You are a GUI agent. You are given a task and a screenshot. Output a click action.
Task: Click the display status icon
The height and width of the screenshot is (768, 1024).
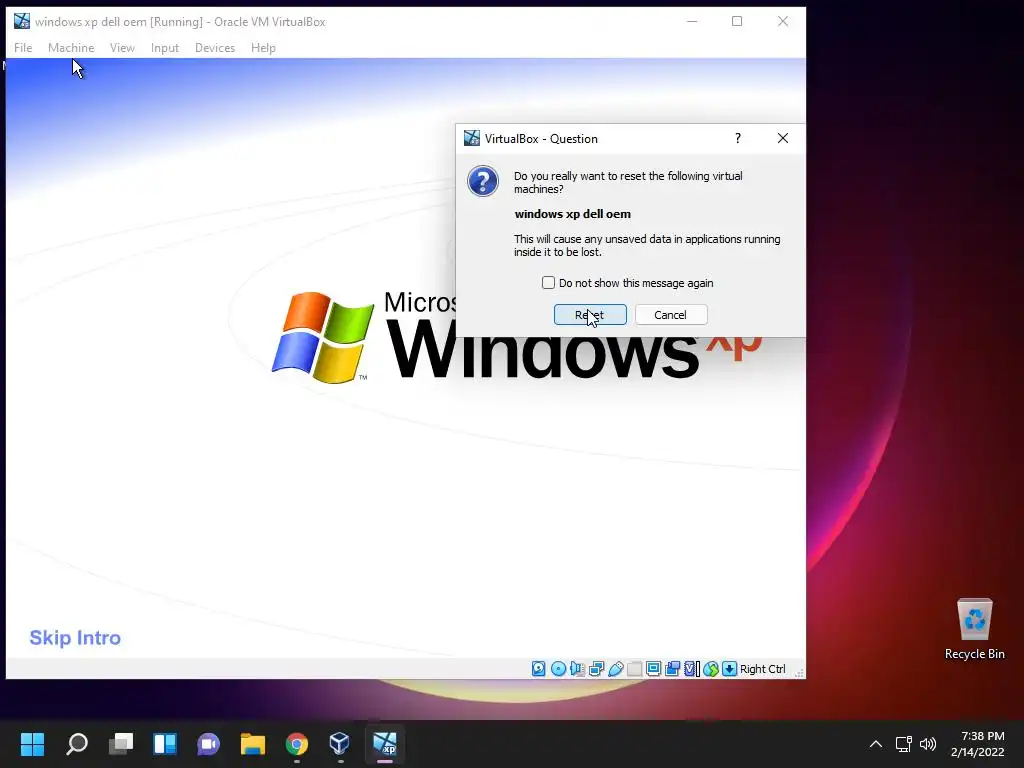click(x=653, y=669)
